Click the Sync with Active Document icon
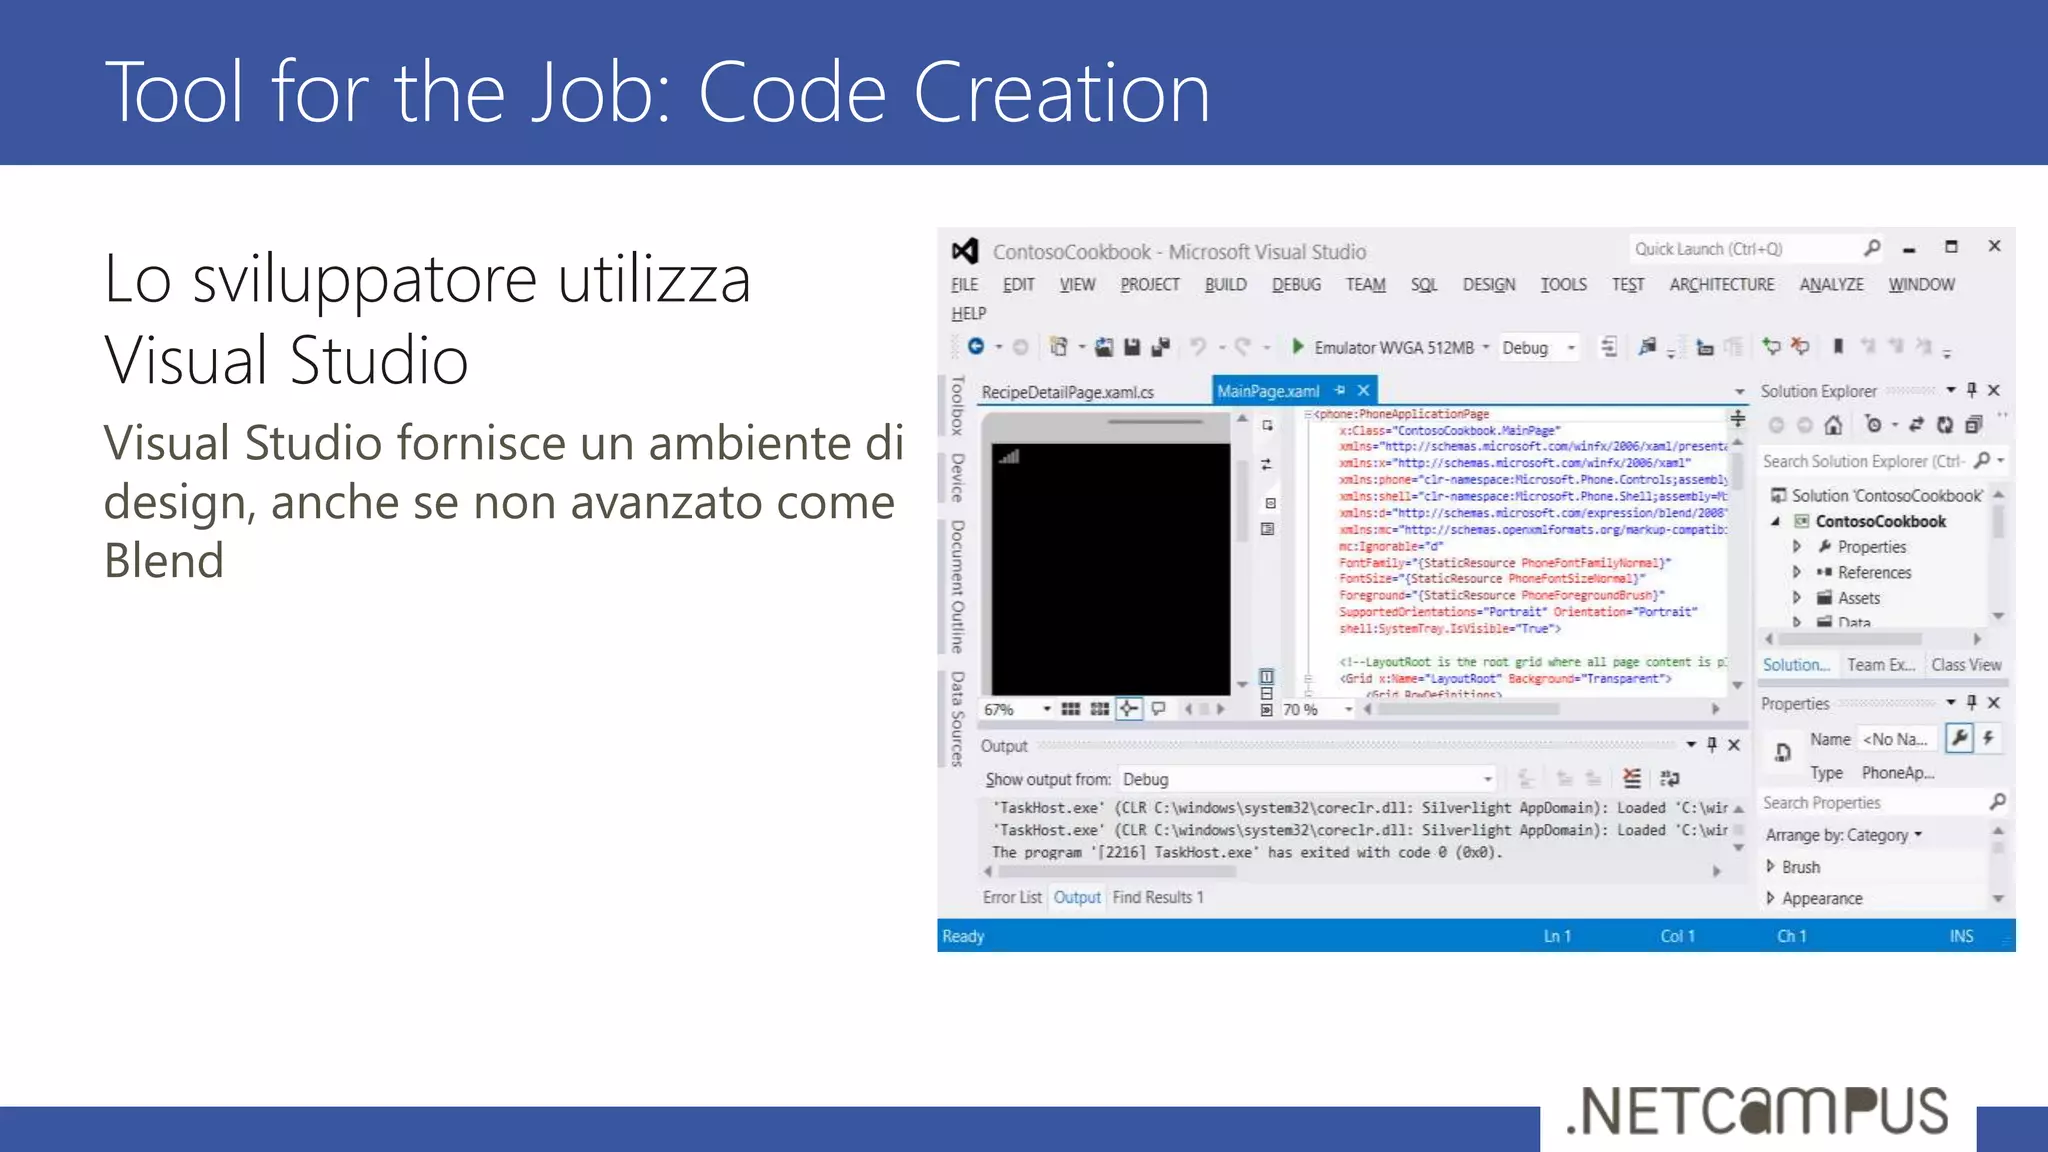 (x=1916, y=425)
